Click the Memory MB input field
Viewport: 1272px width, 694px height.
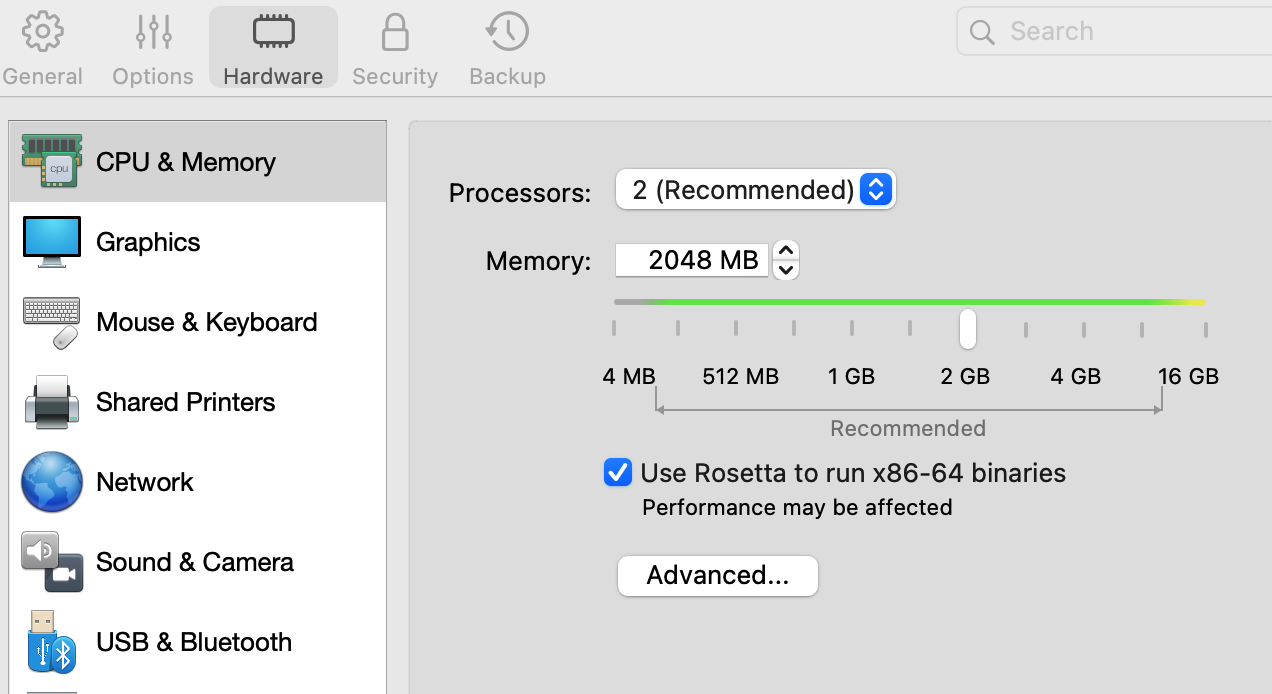(x=692, y=261)
